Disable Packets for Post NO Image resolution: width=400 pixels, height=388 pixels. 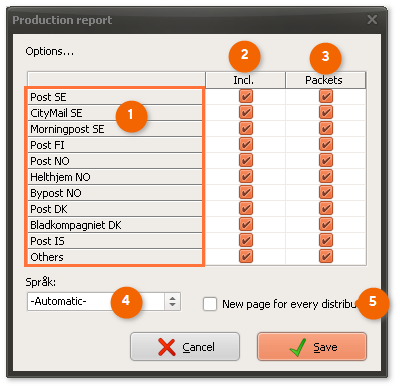pyautogui.click(x=326, y=161)
